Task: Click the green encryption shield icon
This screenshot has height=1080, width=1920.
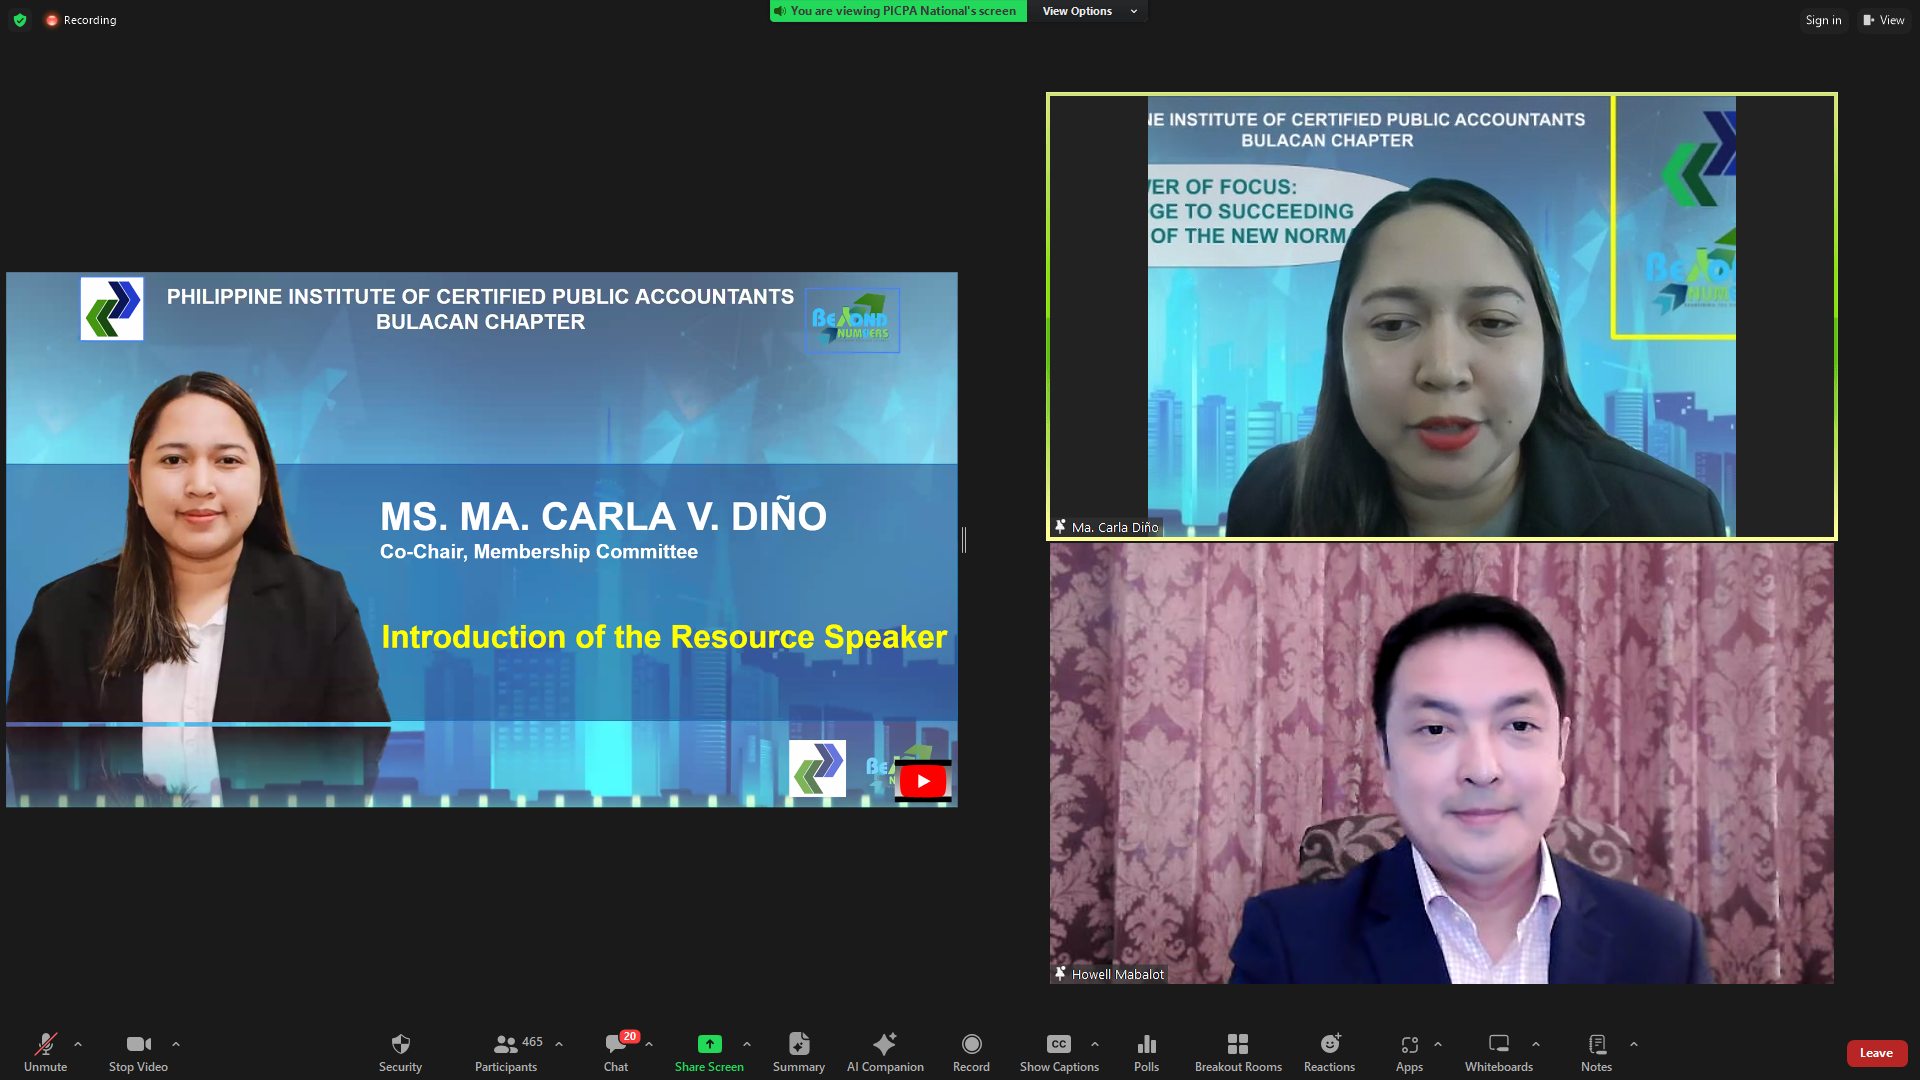Action: [x=20, y=20]
